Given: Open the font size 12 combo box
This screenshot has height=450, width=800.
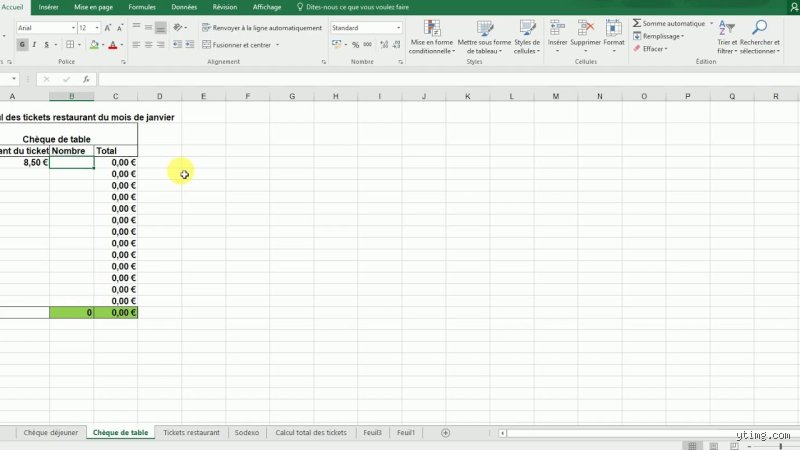Looking at the screenshot, I should pyautogui.click(x=89, y=28).
